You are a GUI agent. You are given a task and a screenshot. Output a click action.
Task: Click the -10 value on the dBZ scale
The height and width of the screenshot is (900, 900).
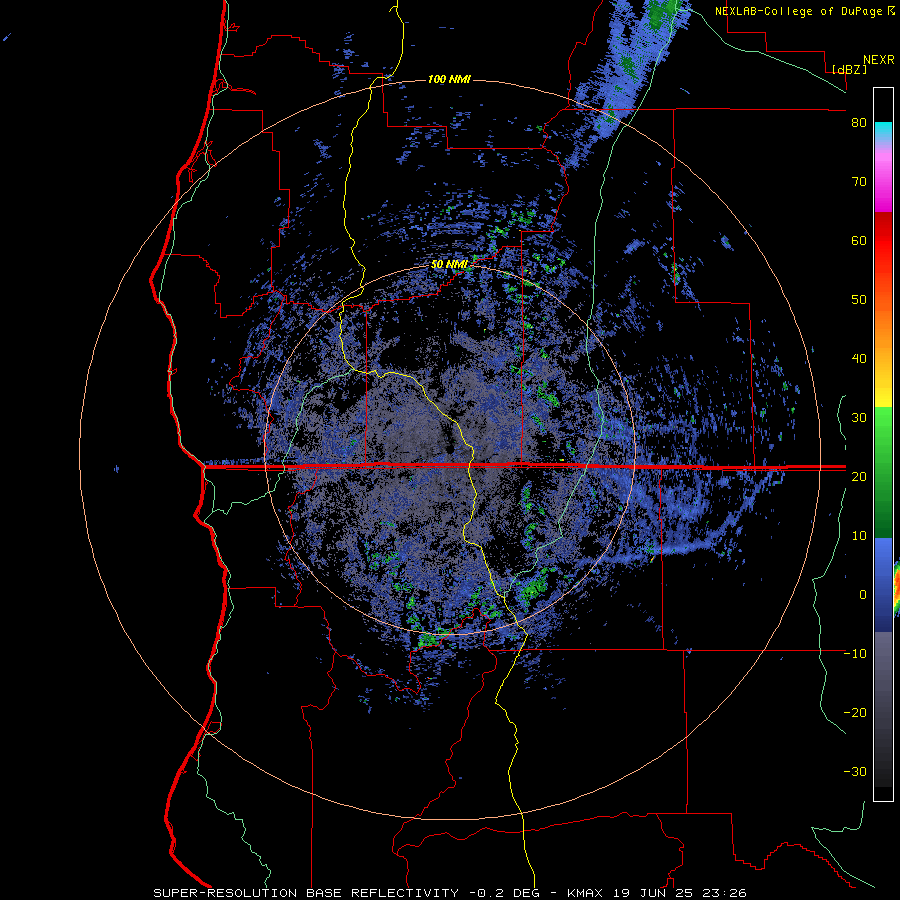[855, 653]
